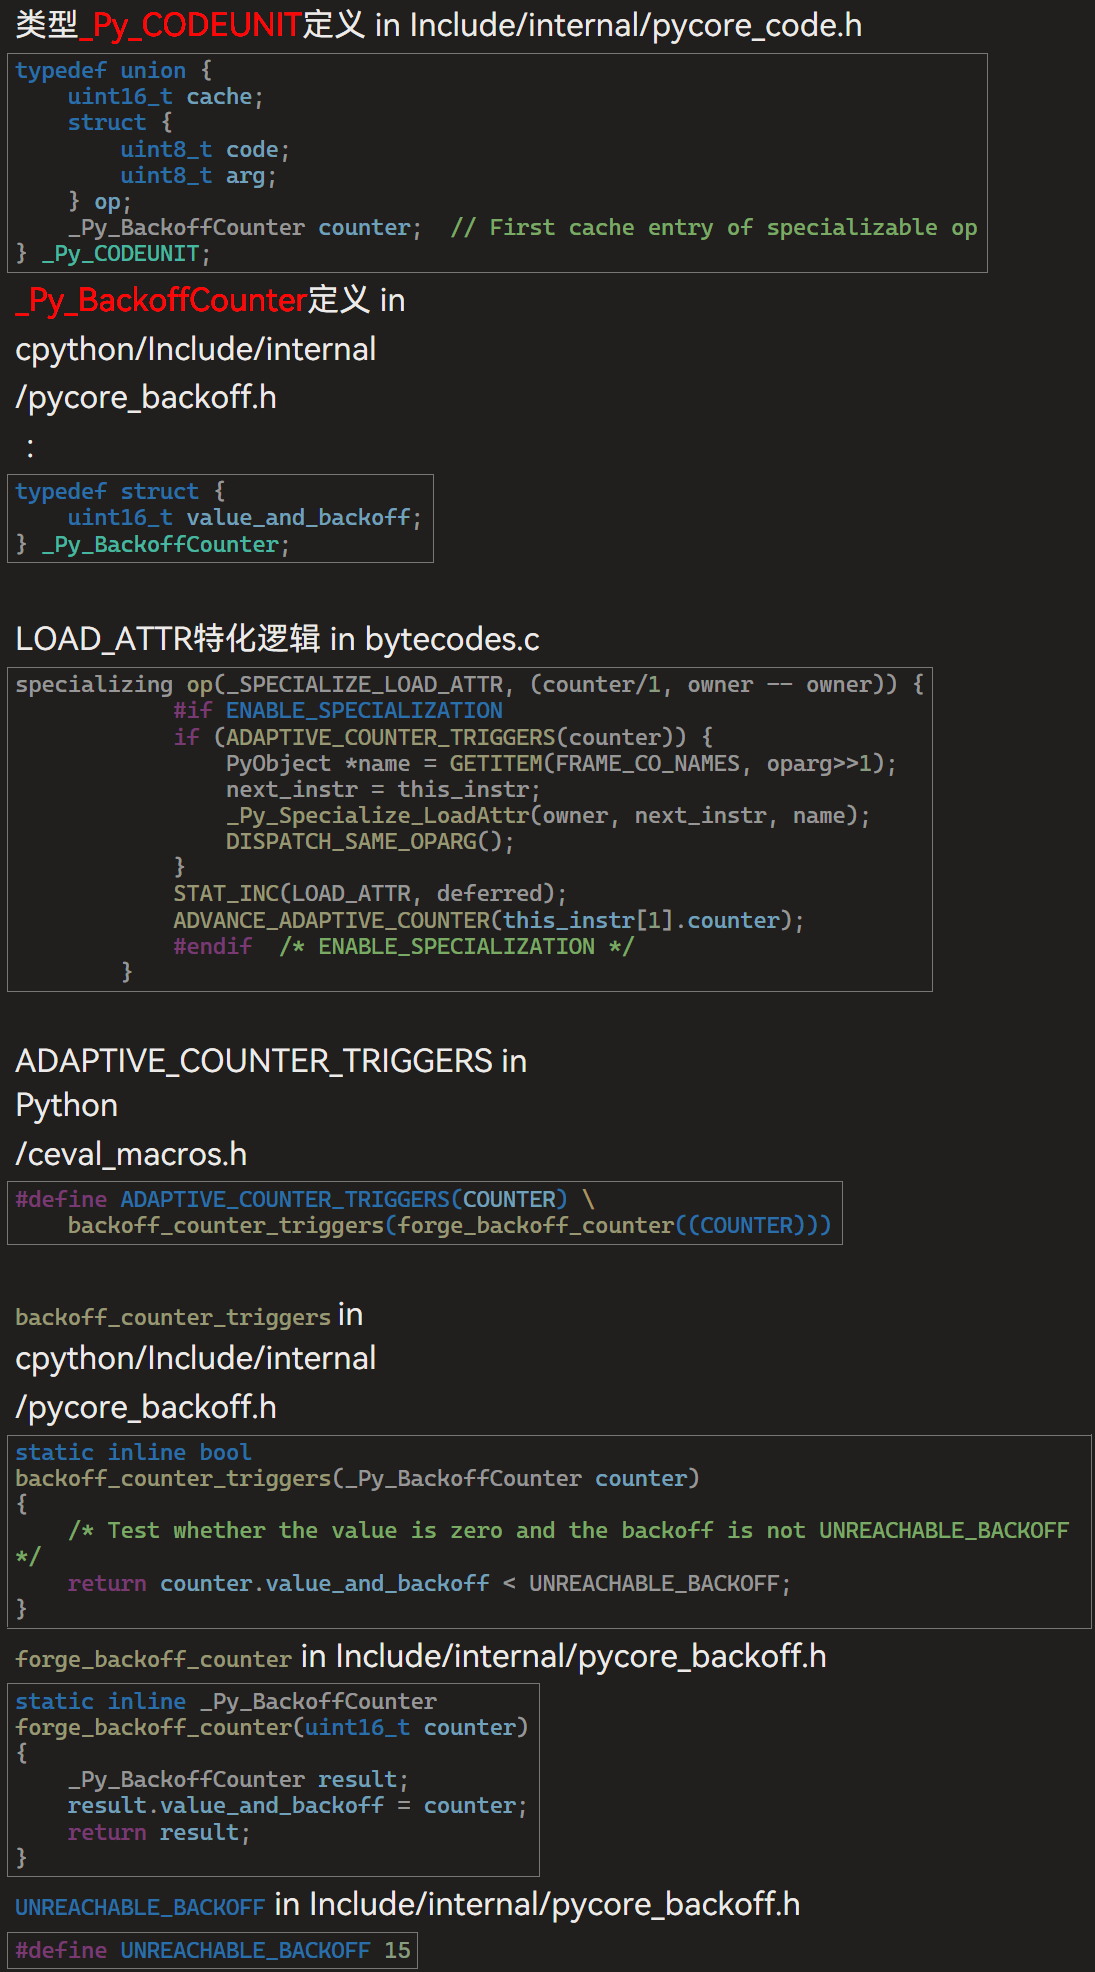Click '_Py_Specialize_LoadAttr(owner, next_instr, name);' line
The image size is (1095, 1972).
[548, 816]
